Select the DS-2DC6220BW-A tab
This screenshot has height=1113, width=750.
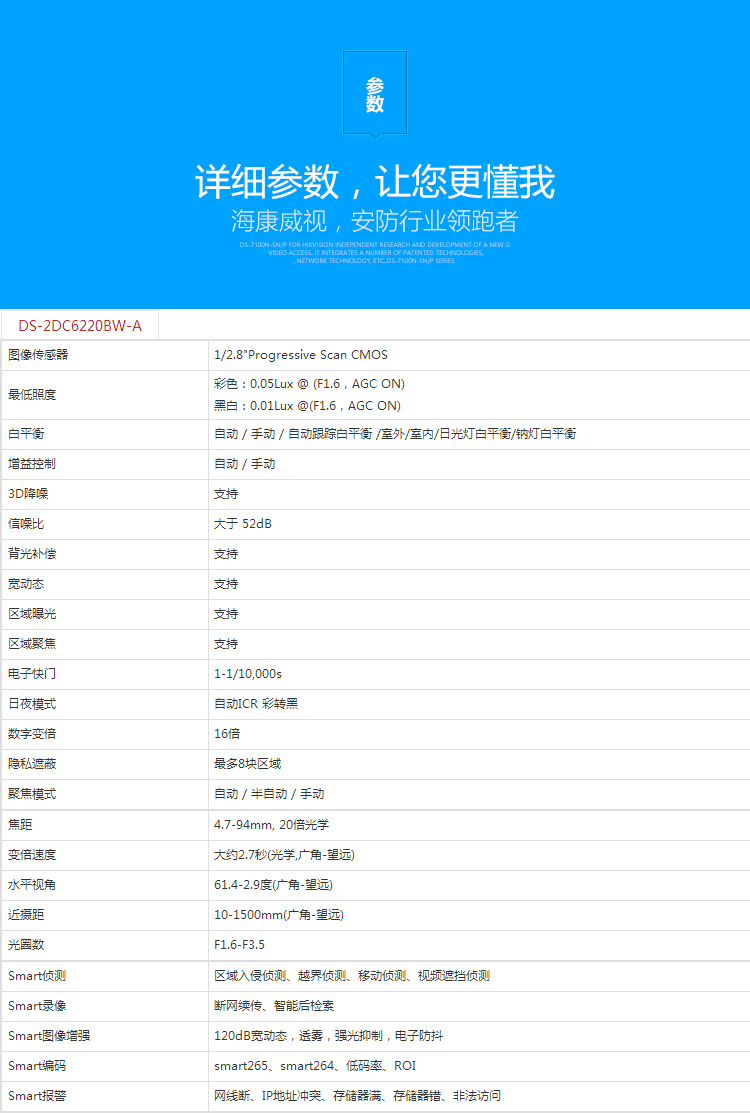click(80, 325)
